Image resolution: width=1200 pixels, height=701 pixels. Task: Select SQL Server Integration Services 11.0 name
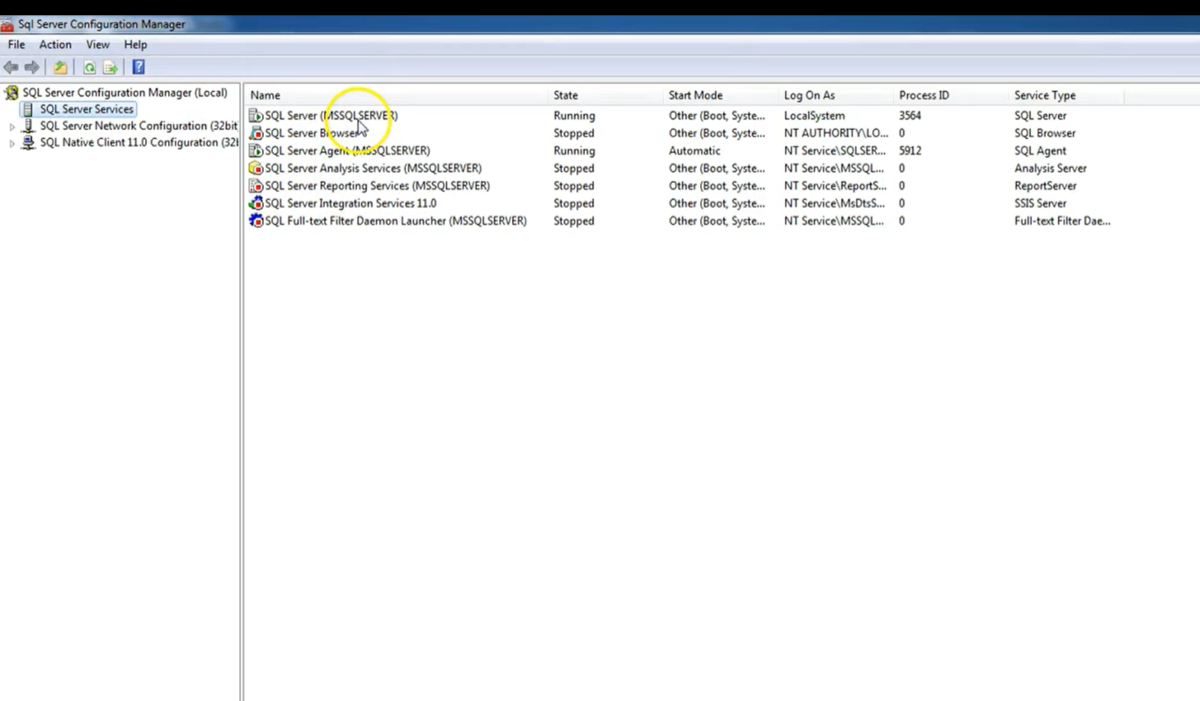(x=350, y=203)
